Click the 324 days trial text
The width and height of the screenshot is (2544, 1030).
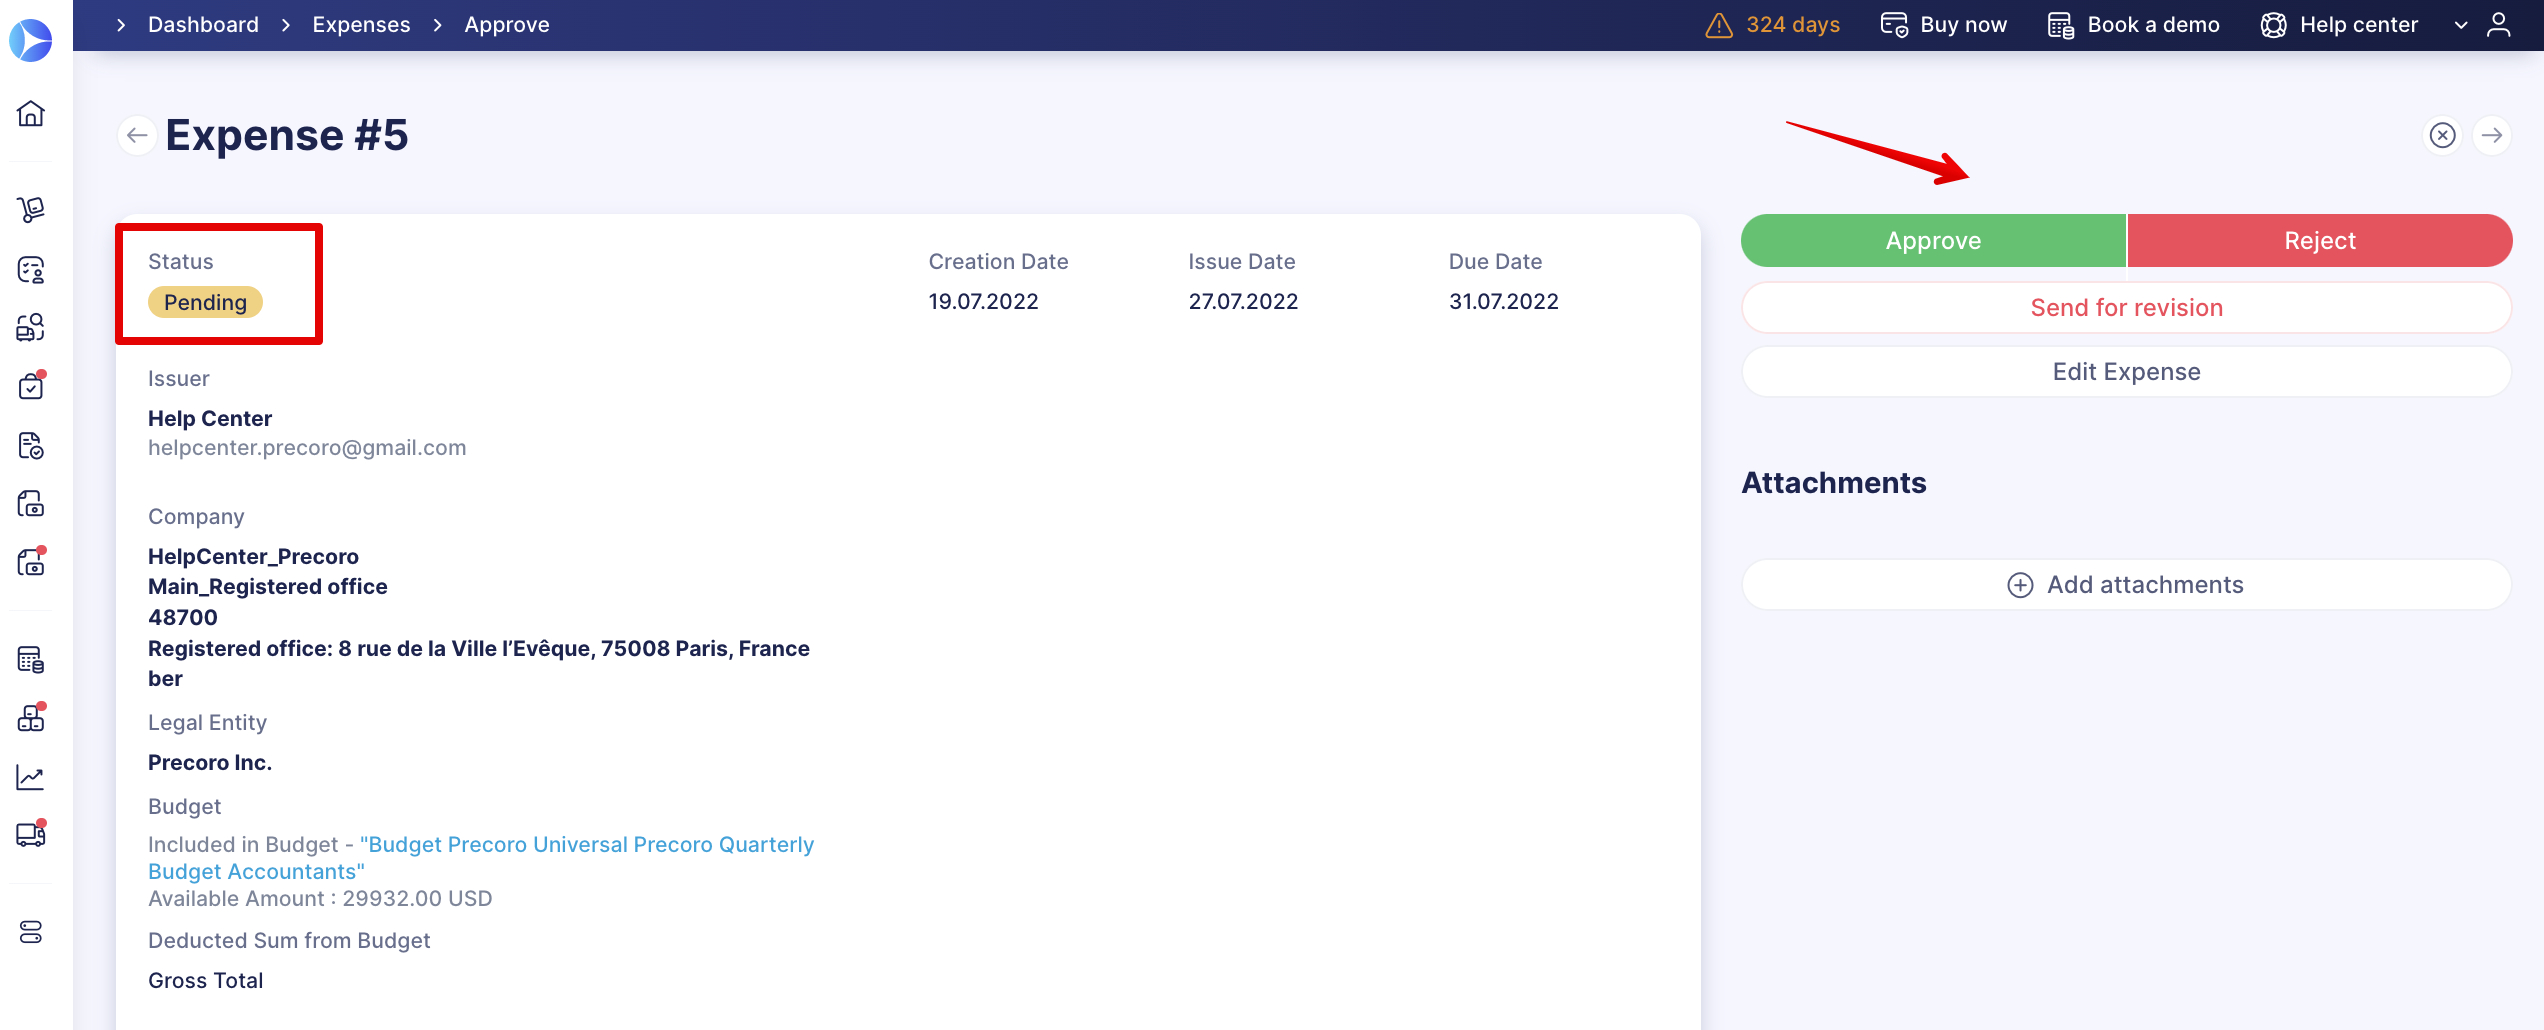tap(1793, 25)
